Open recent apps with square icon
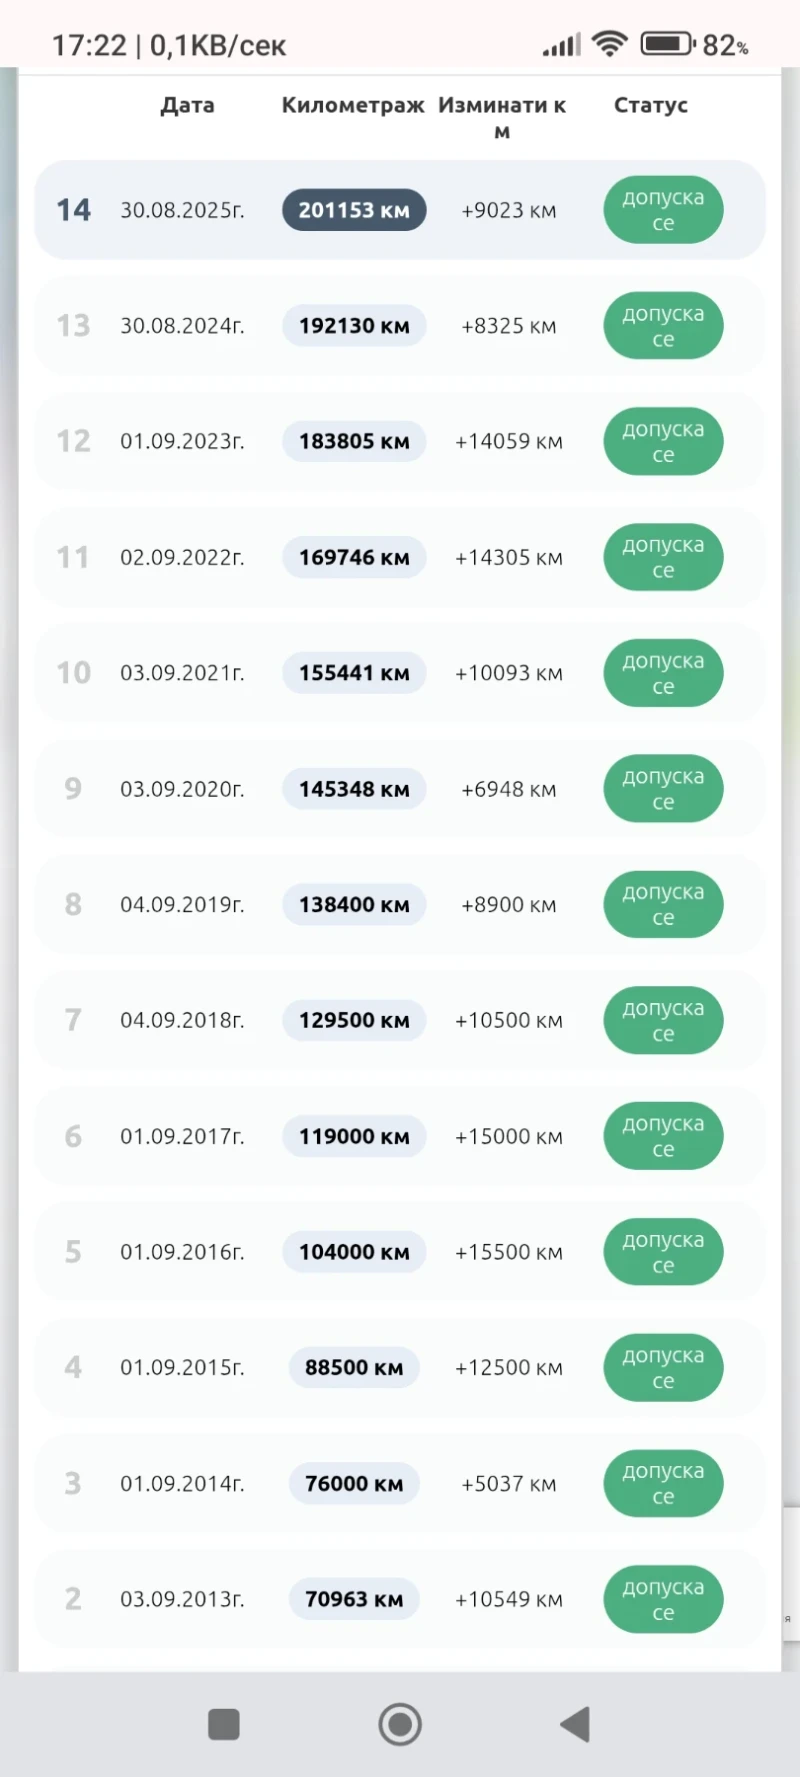The width and height of the screenshot is (800, 1777). (223, 1724)
